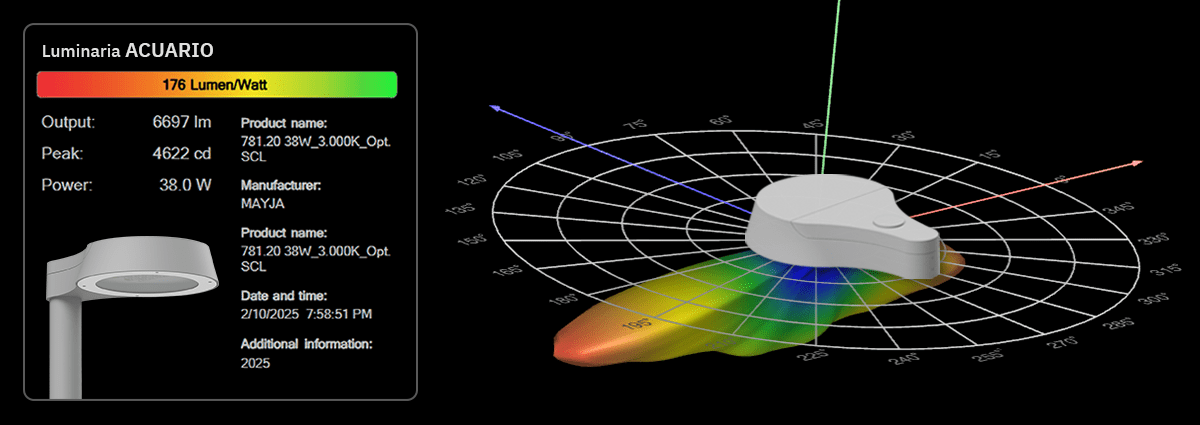Select the timestamp 2/10/2025 7:58:51 PM
Image resolution: width=1200 pixels, height=425 pixels.
307,314
